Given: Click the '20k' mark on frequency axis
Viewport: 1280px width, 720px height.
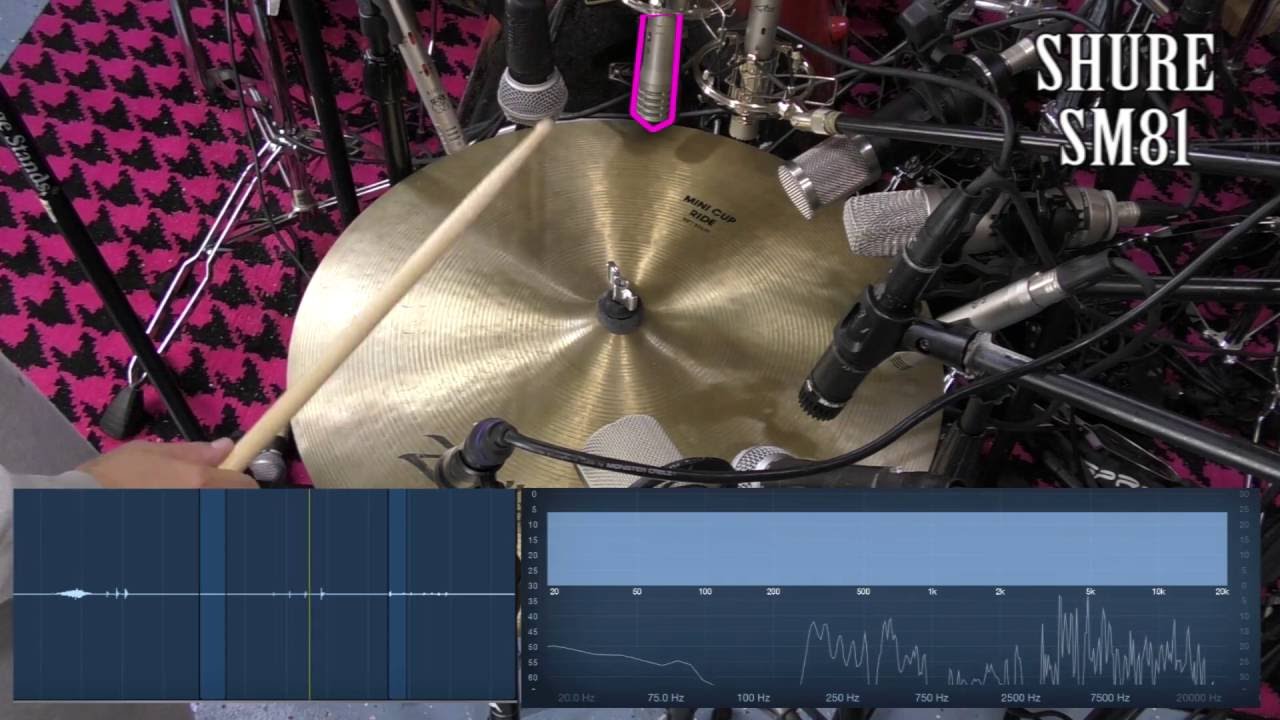Looking at the screenshot, I should click(1221, 592).
